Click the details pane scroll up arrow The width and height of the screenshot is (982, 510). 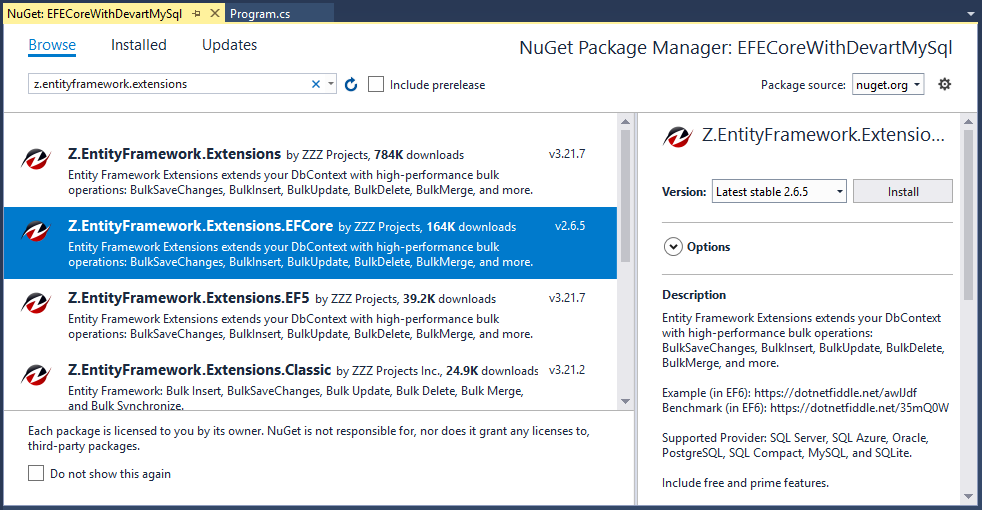(968, 121)
